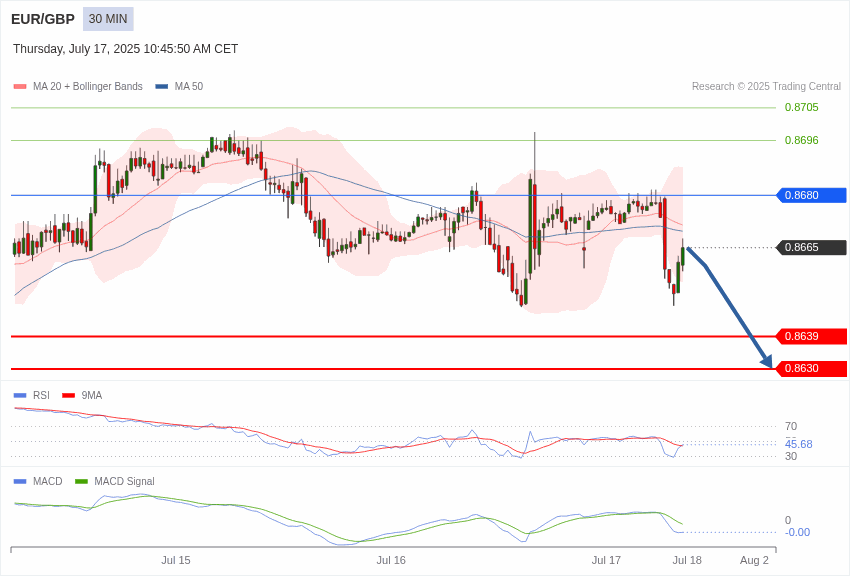Image resolution: width=850 pixels, height=576 pixels.
Task: Click the MA 20 + Bollinger Bands swatch
Action: coord(20,87)
